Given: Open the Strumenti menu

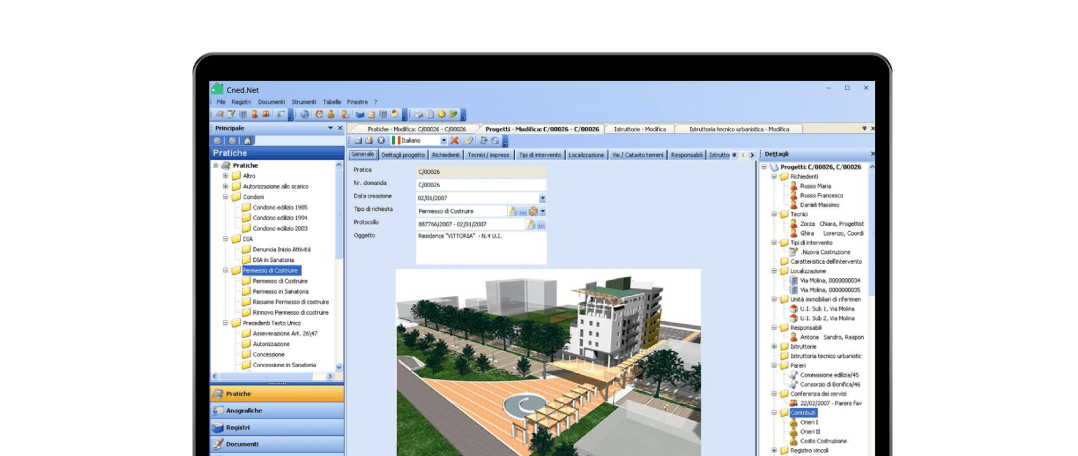Looking at the screenshot, I should (x=303, y=102).
